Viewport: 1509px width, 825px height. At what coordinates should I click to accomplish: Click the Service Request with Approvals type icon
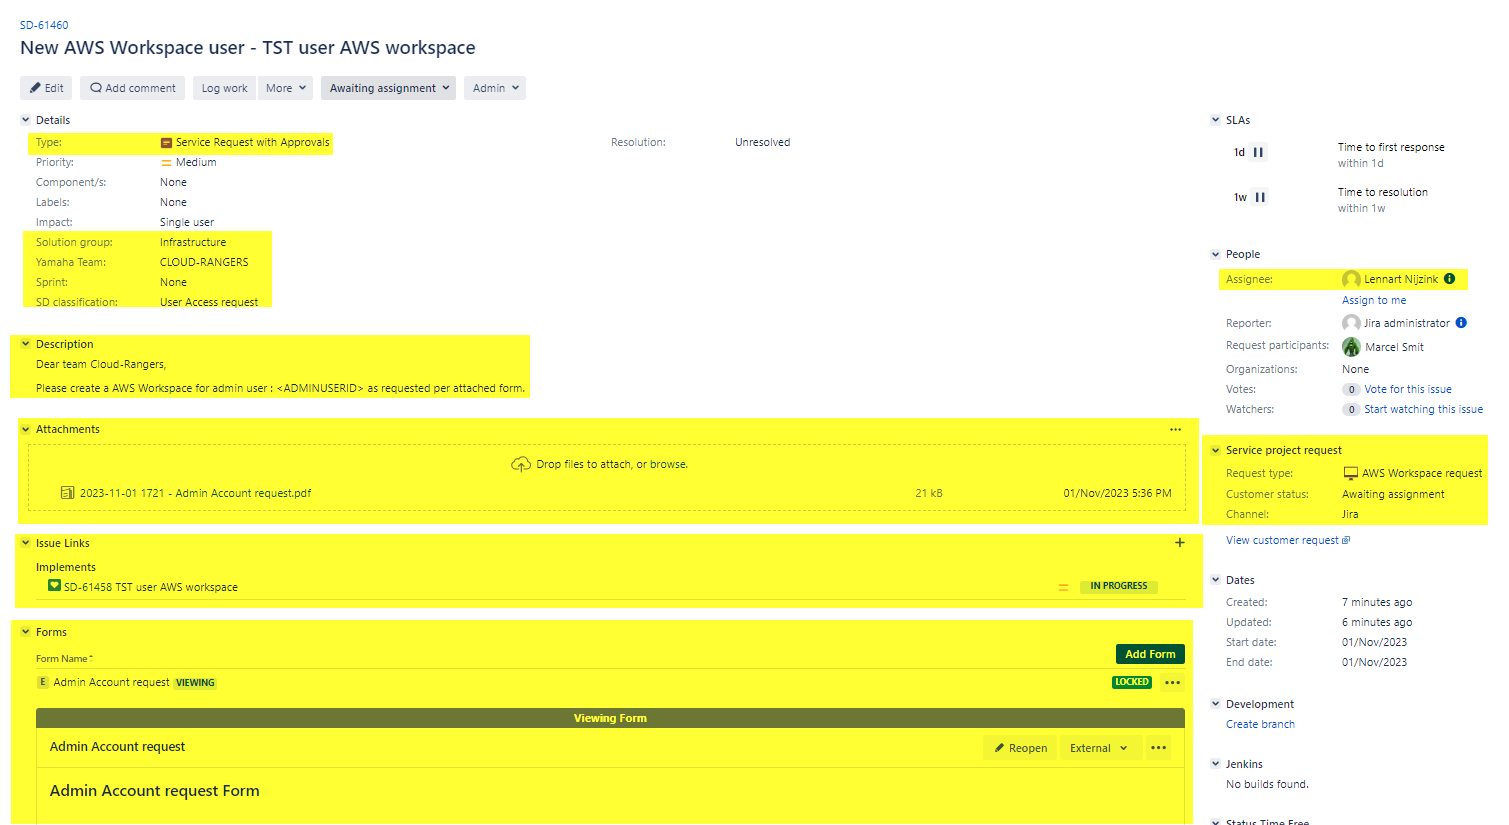(166, 143)
